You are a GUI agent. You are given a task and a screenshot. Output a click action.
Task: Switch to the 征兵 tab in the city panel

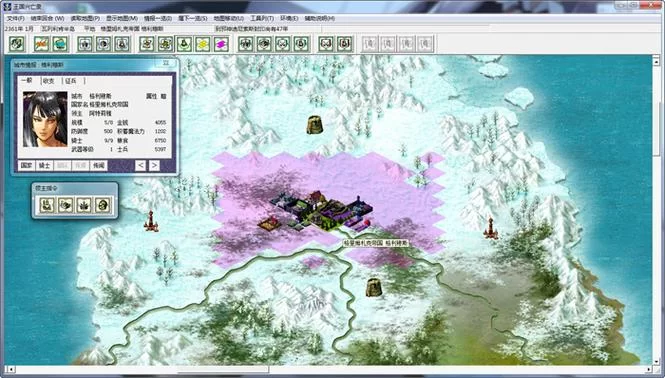[70, 81]
